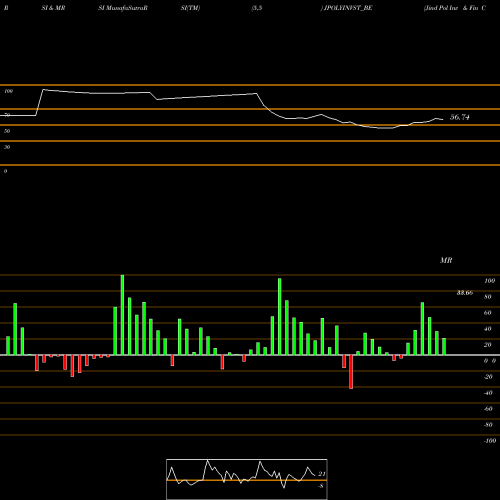Viewport: 500px width, 500px height.
Task: Click the '21' value in the mini chart
Action: tap(322, 474)
